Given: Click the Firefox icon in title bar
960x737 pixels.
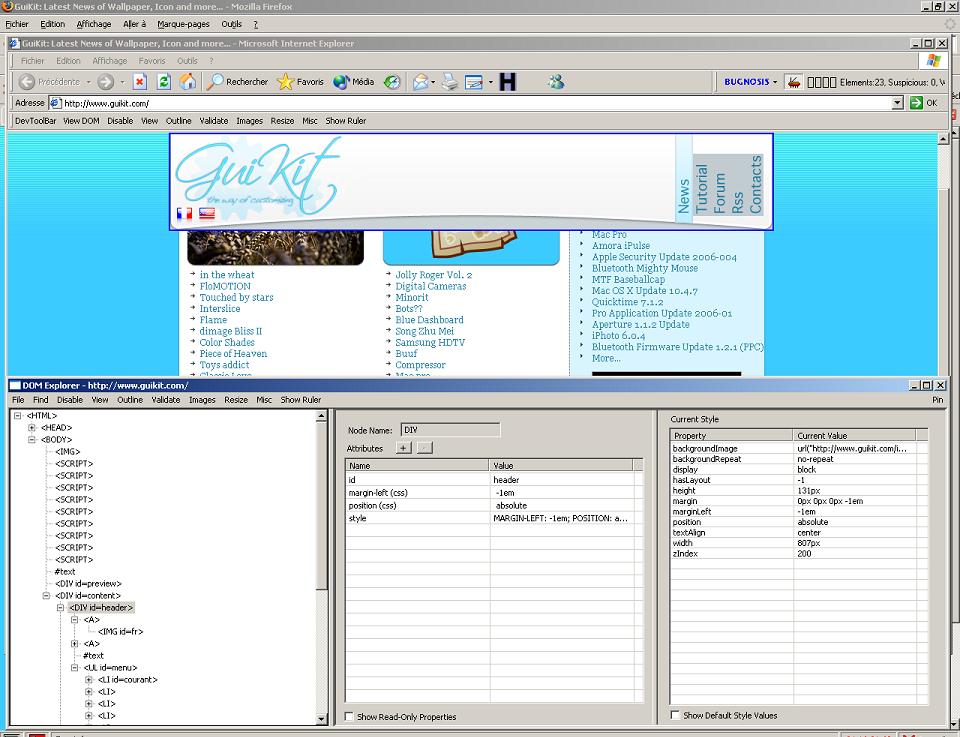Looking at the screenshot, I should [x=7, y=6].
